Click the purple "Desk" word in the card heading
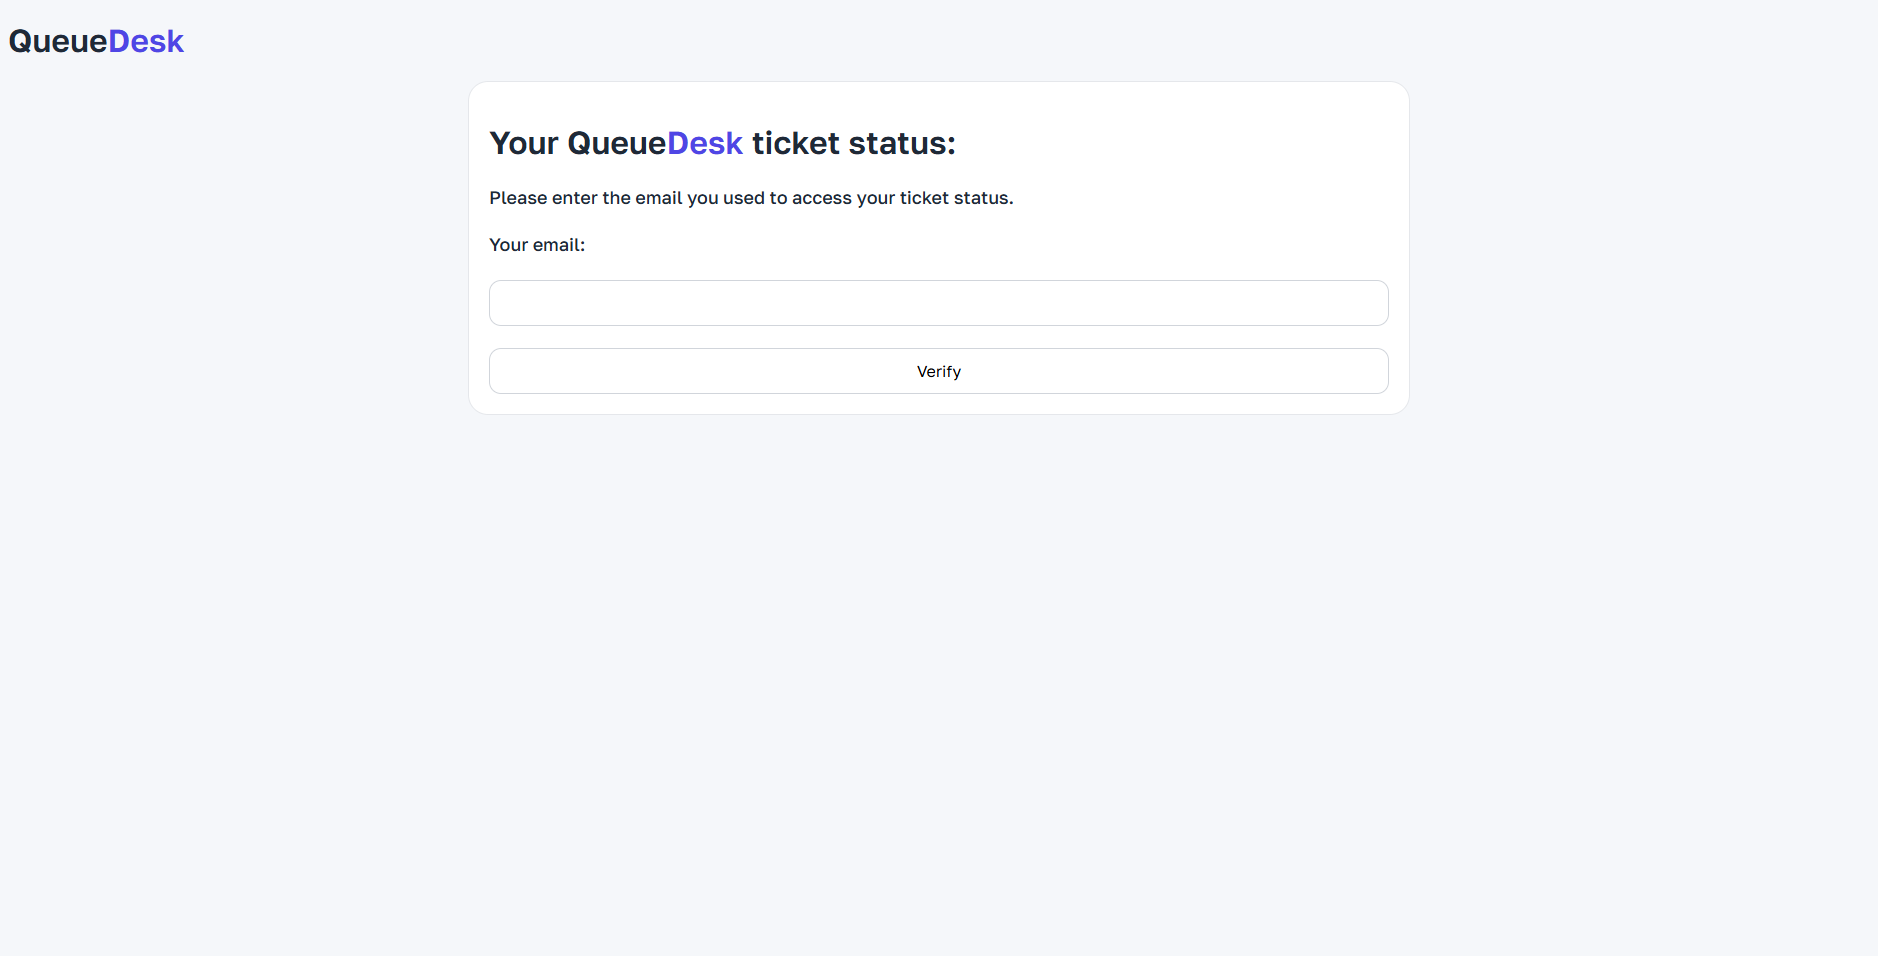 (705, 143)
